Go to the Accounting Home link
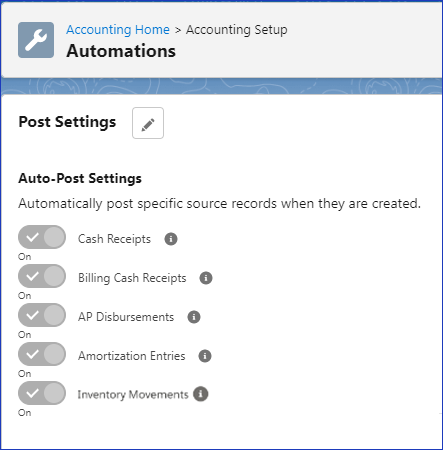The image size is (443, 450). click(x=118, y=30)
